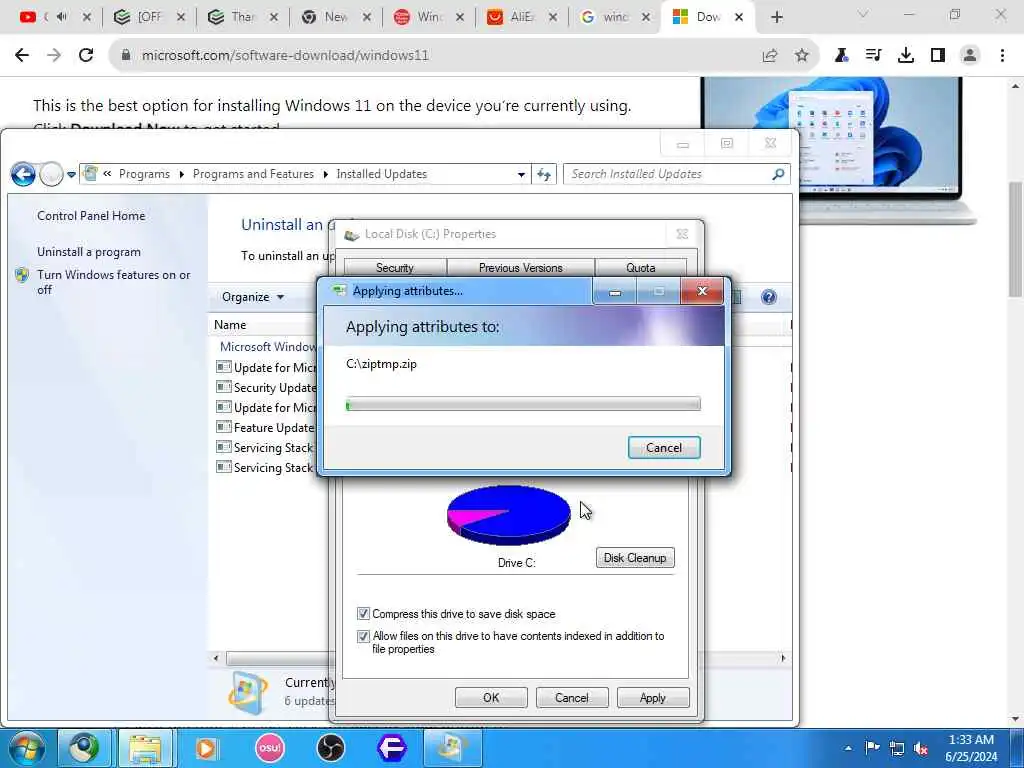Click the browser forward arrow
The height and width of the screenshot is (768, 1024).
tap(54, 55)
